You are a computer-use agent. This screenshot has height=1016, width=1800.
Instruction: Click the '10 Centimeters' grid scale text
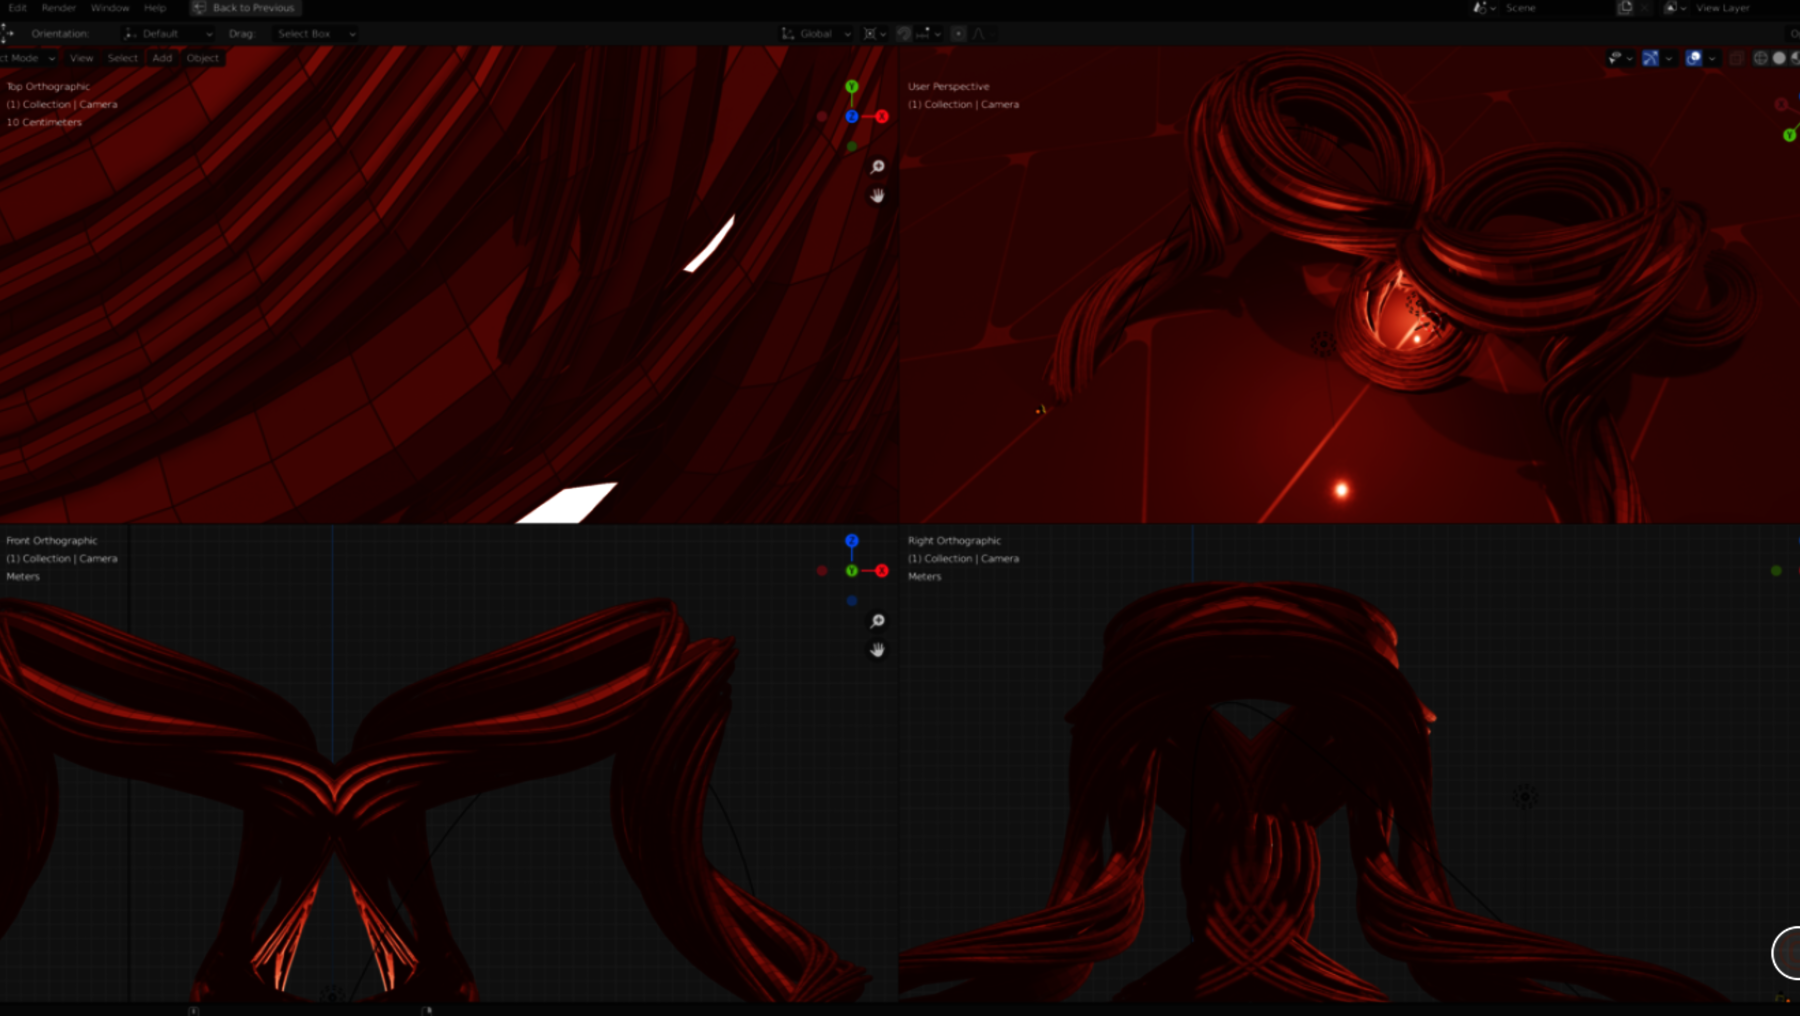44,123
